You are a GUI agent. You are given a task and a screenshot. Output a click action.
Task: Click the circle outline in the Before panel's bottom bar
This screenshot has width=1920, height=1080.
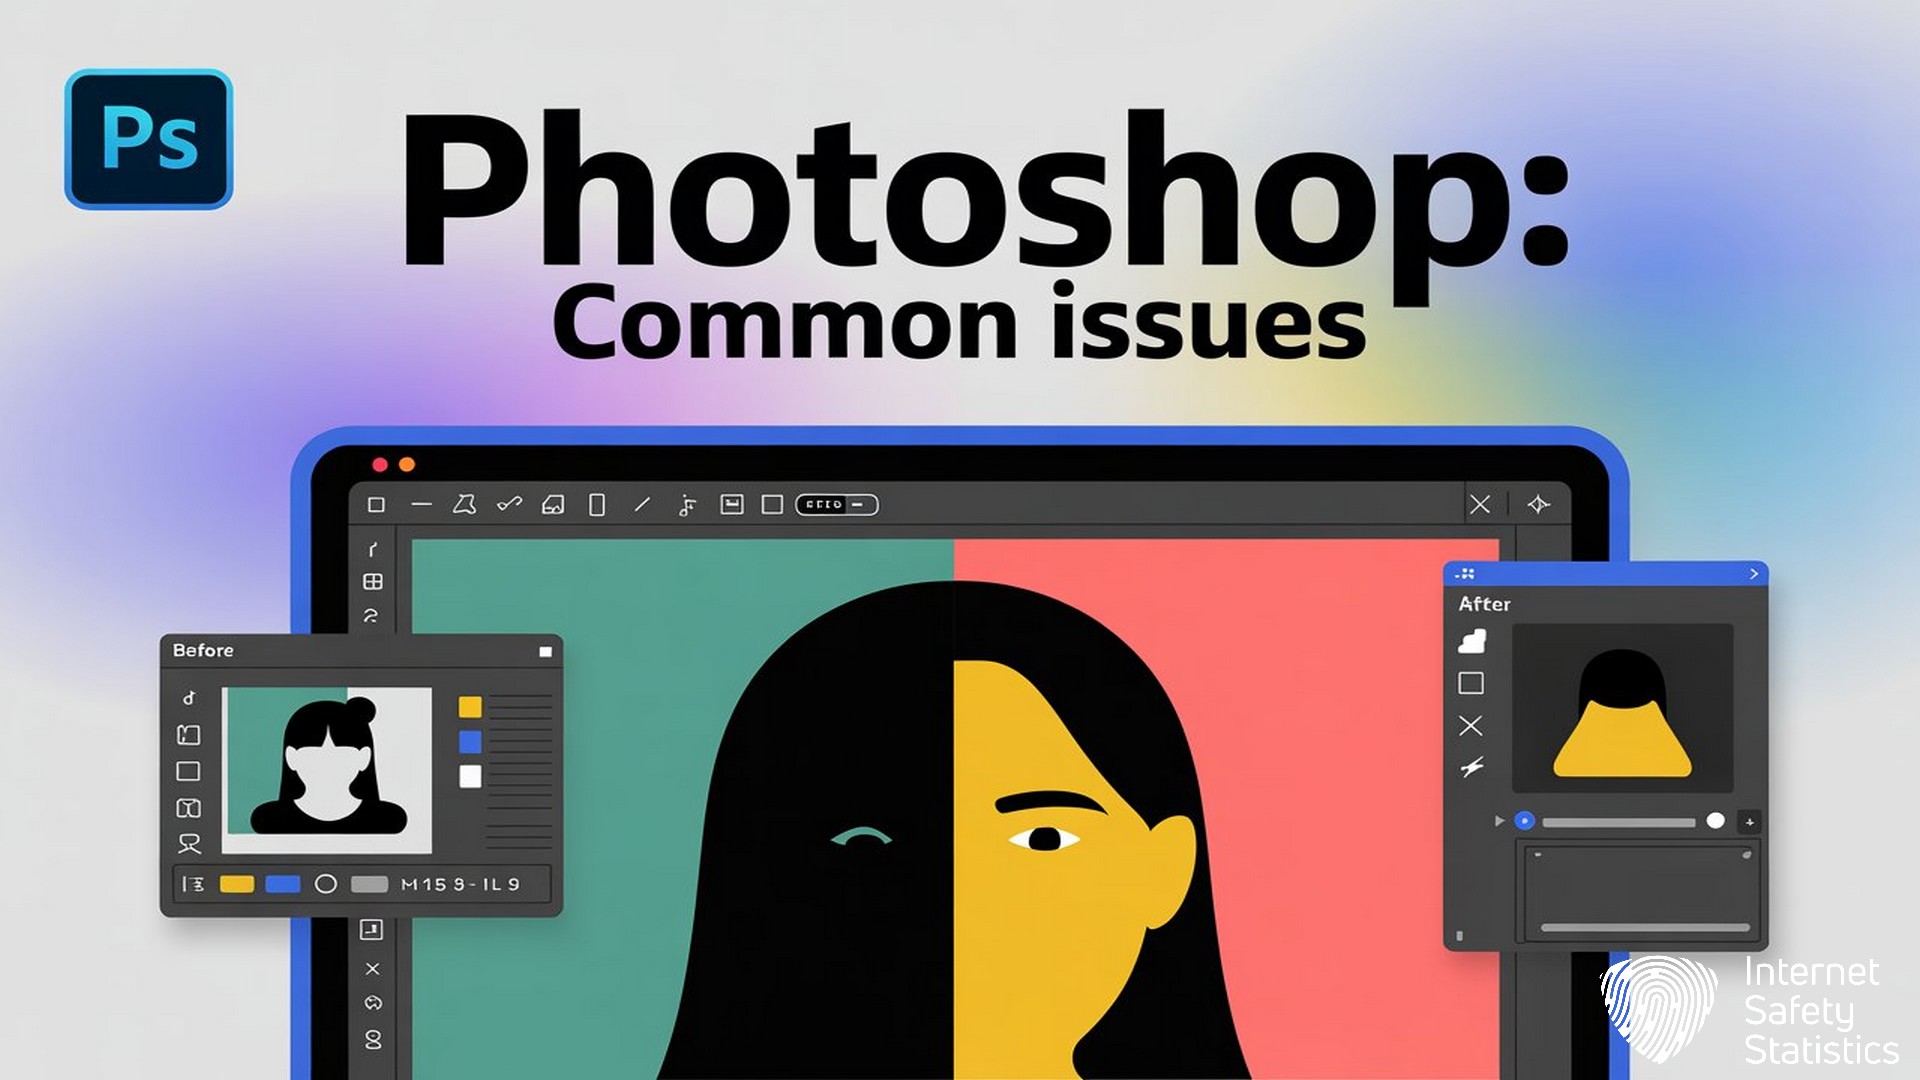tap(326, 884)
